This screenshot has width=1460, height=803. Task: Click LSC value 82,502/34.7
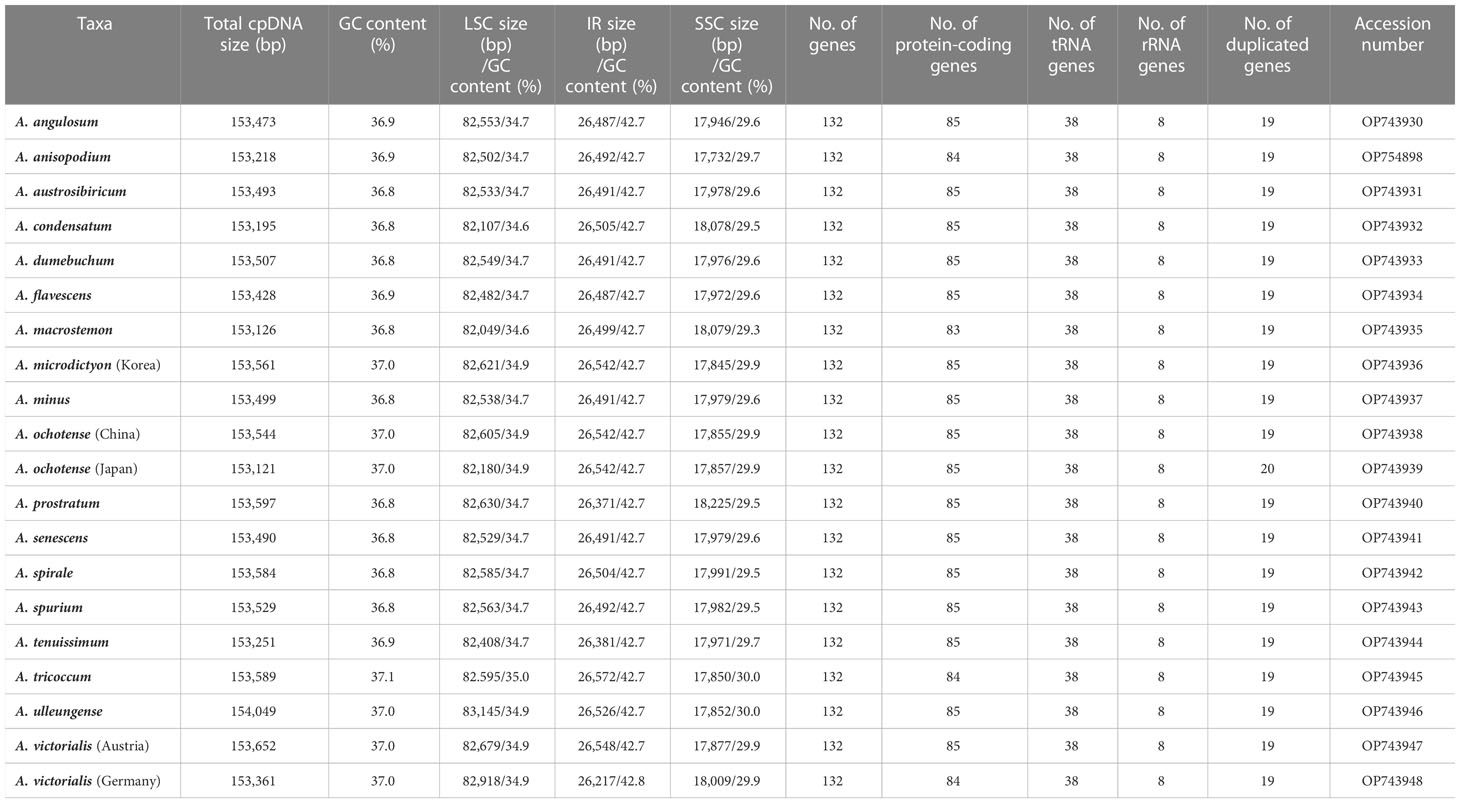[497, 157]
